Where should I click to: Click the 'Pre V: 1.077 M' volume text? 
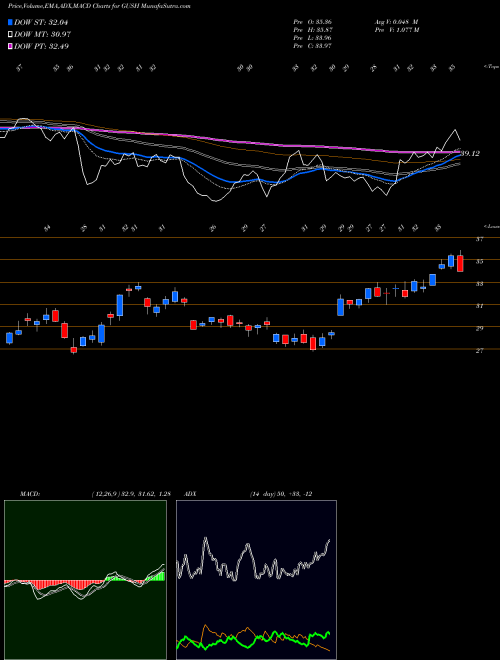click(396, 30)
